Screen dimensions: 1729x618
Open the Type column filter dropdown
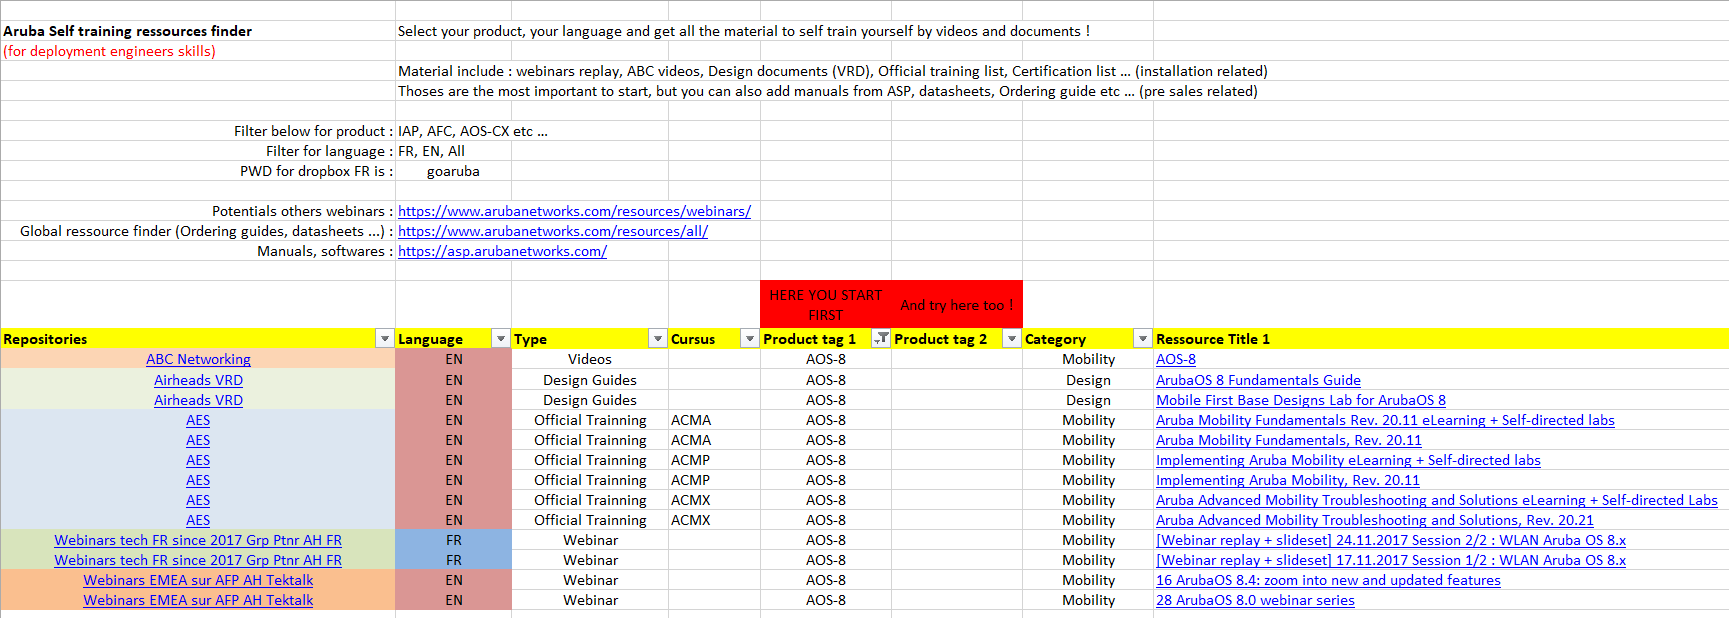tap(658, 339)
